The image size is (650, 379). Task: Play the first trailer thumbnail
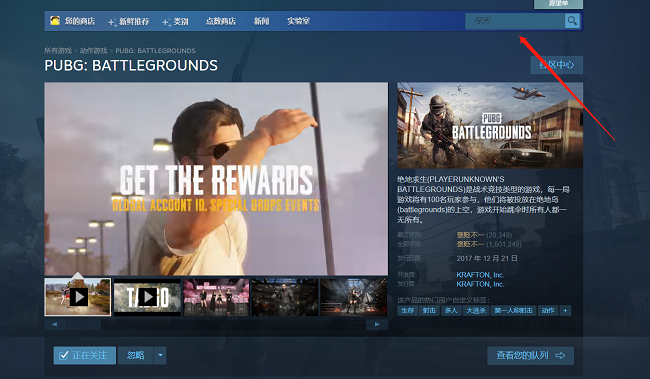(x=78, y=297)
